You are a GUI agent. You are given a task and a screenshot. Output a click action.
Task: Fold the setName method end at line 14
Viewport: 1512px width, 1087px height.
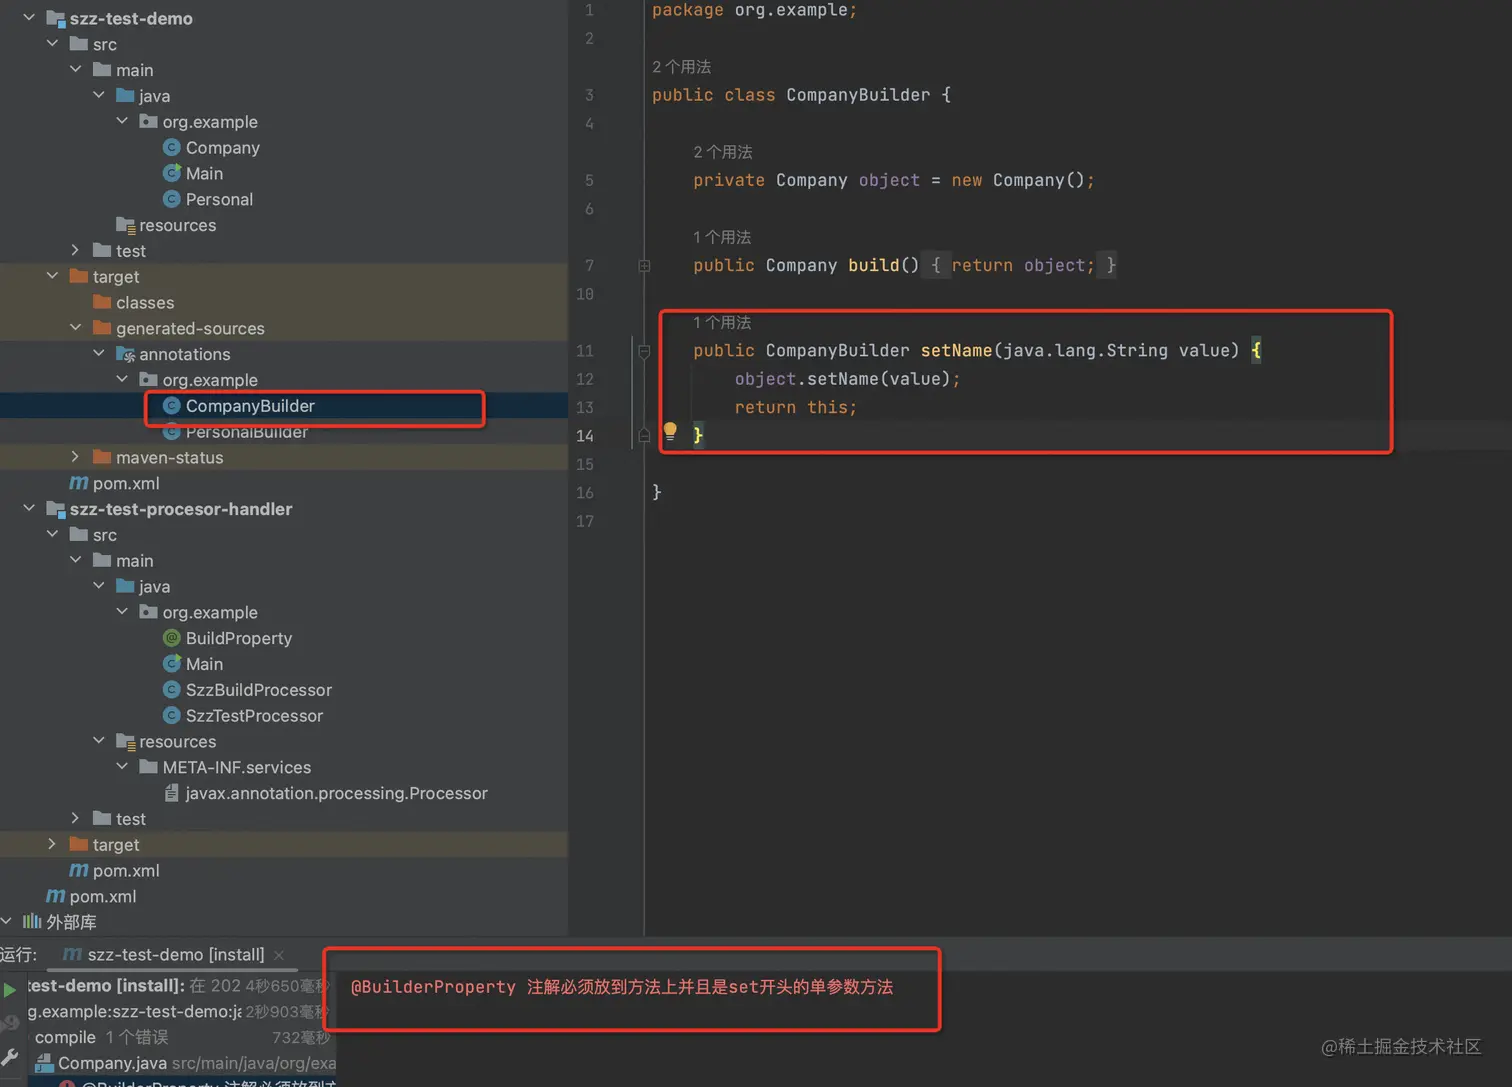point(644,436)
